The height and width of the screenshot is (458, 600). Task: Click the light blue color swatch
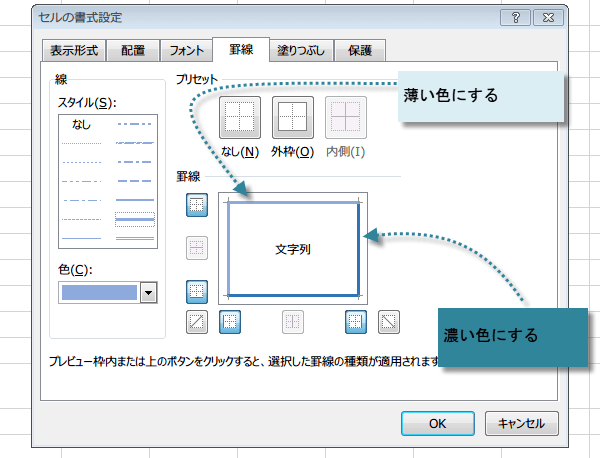coord(99,293)
